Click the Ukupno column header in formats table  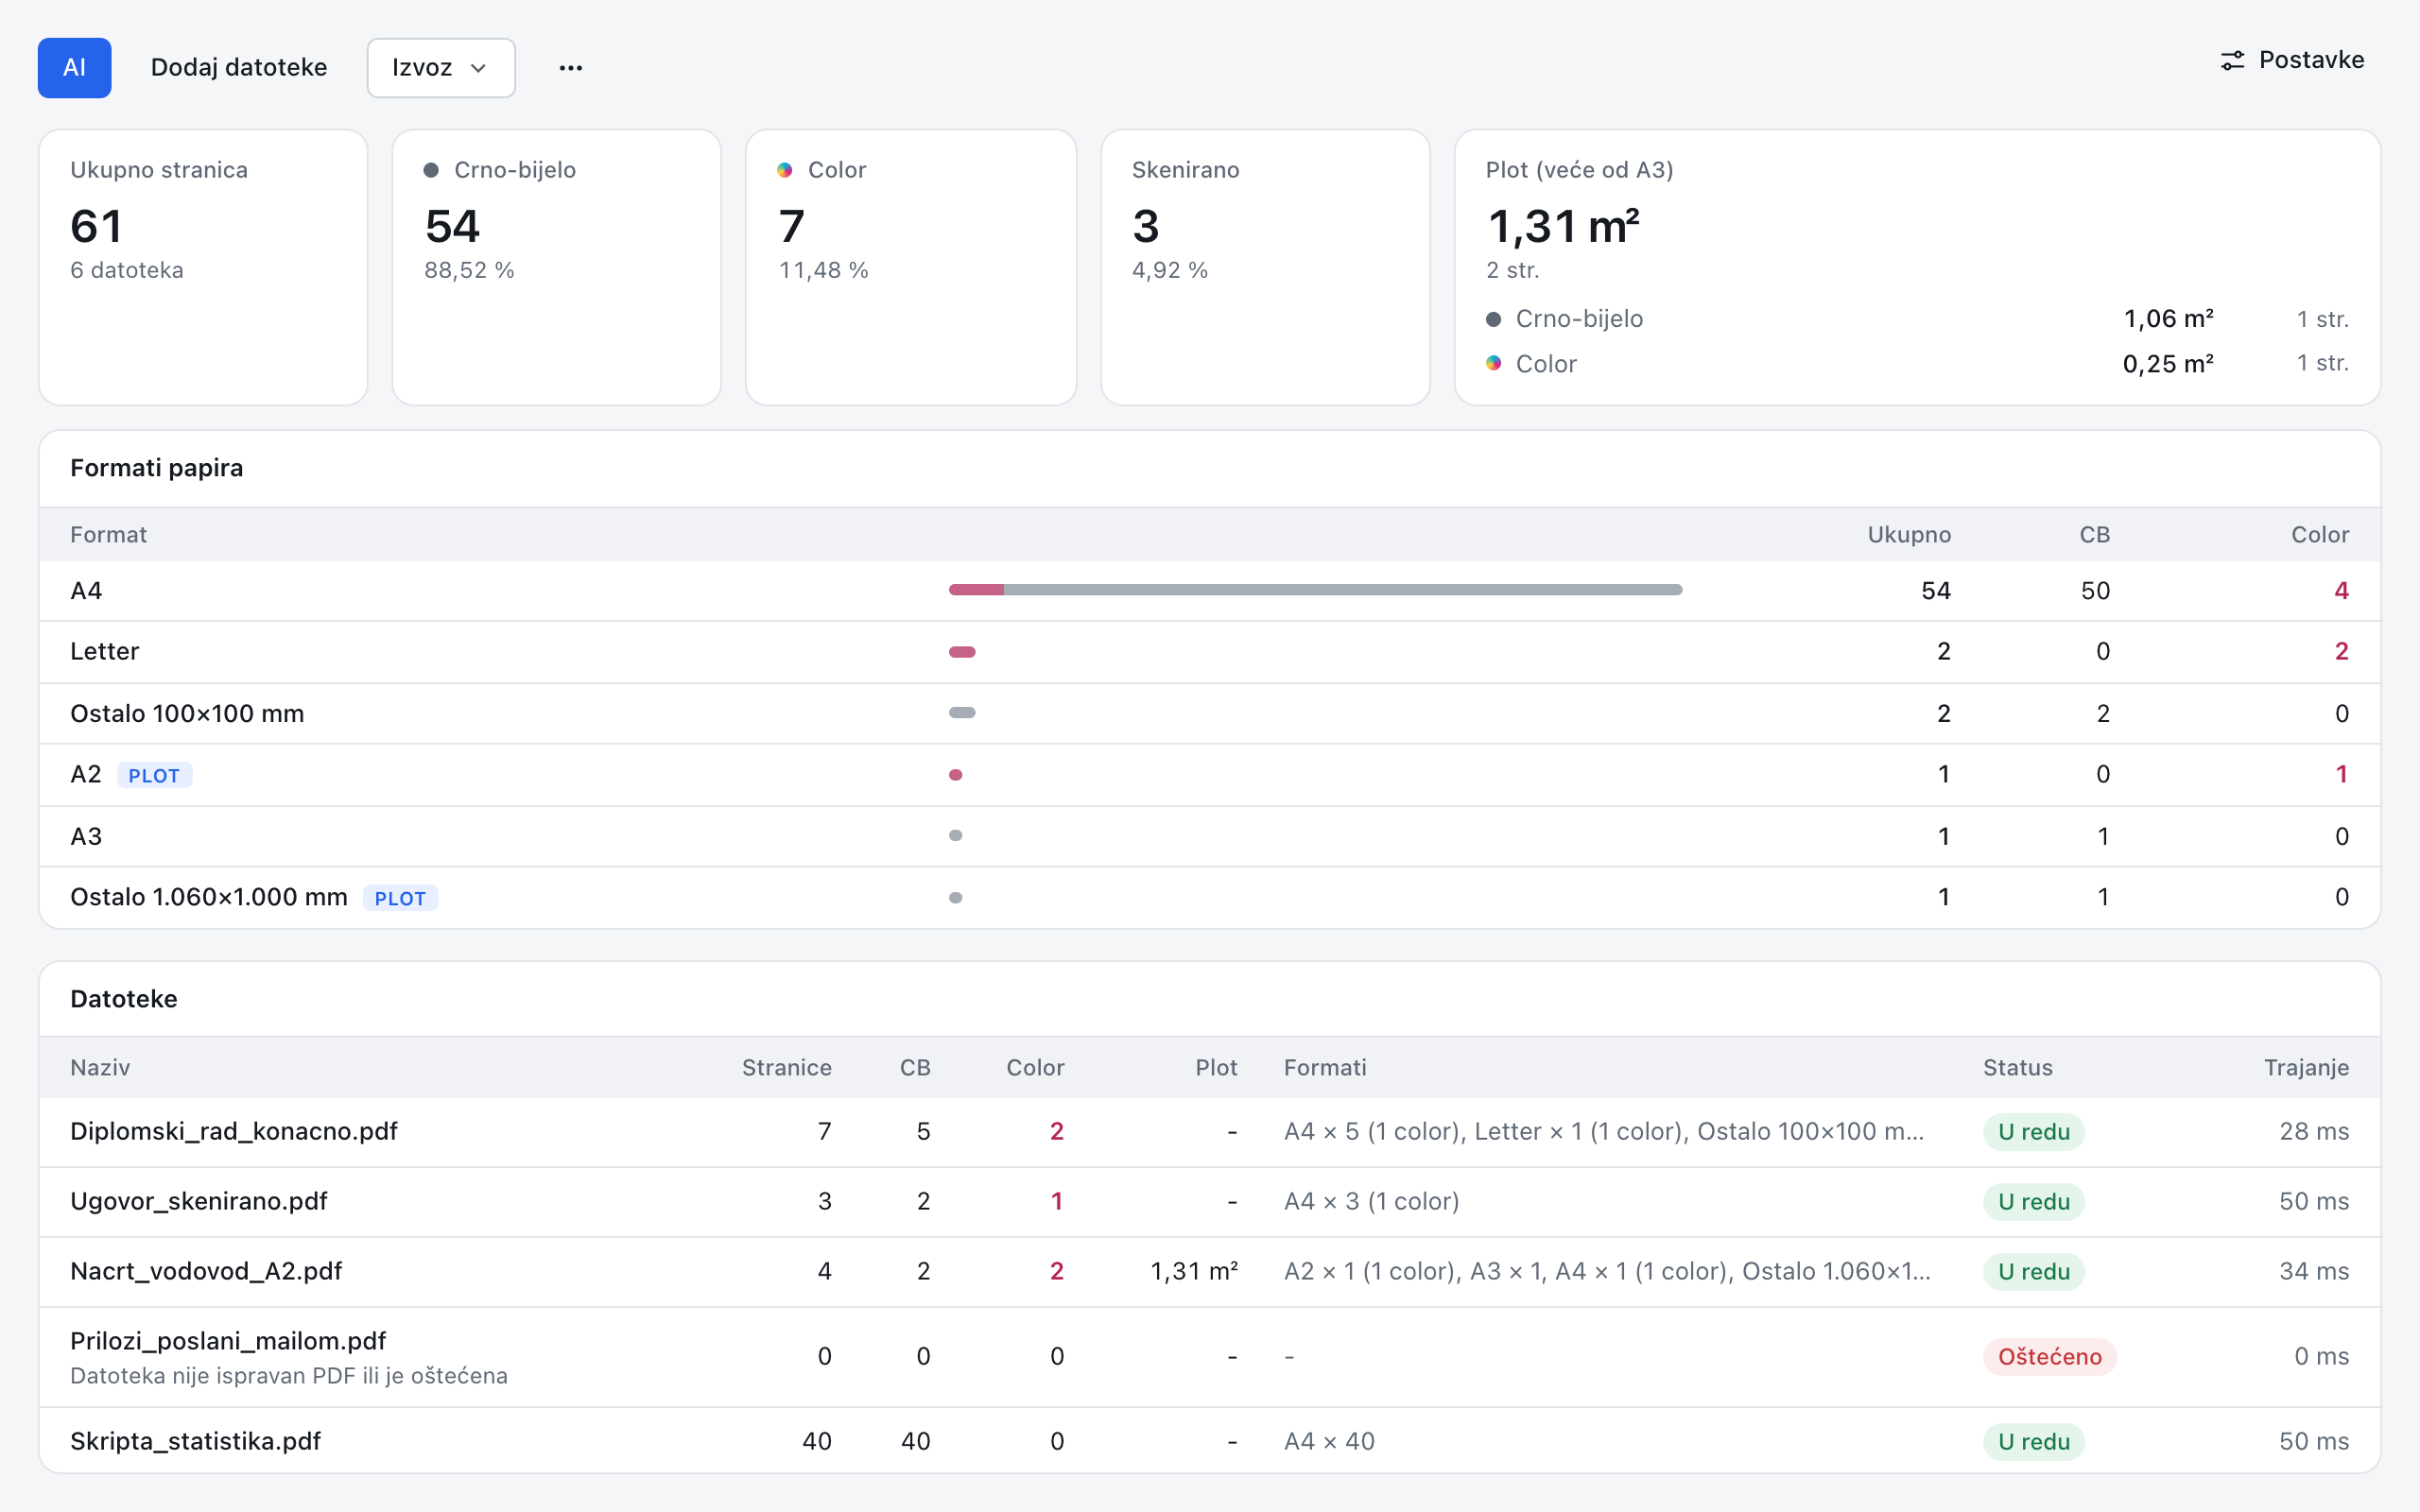1909,534
